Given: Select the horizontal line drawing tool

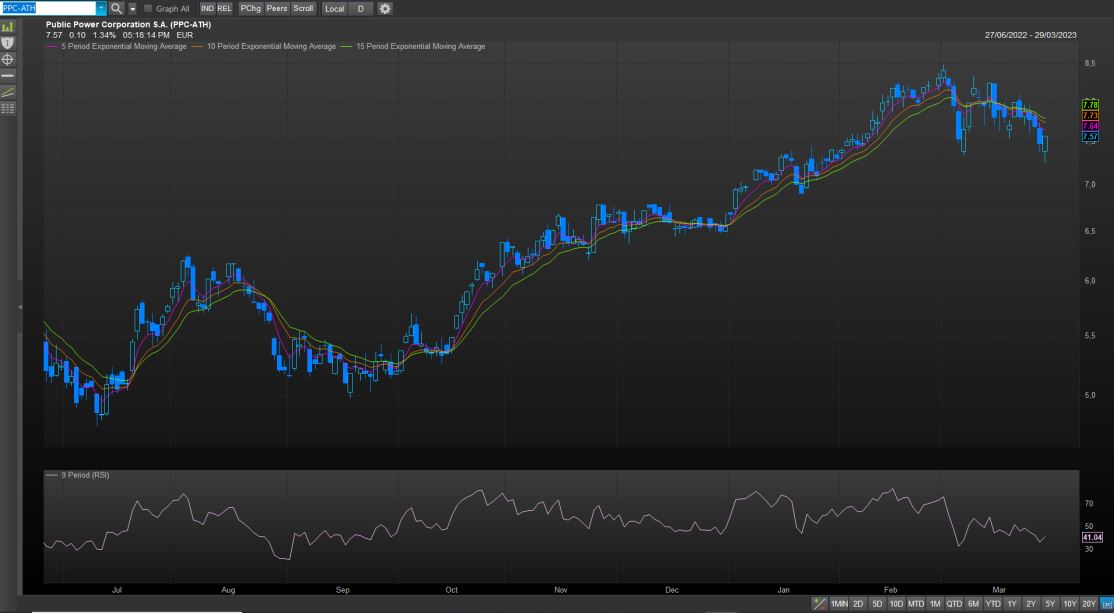Looking at the screenshot, I should (x=8, y=76).
